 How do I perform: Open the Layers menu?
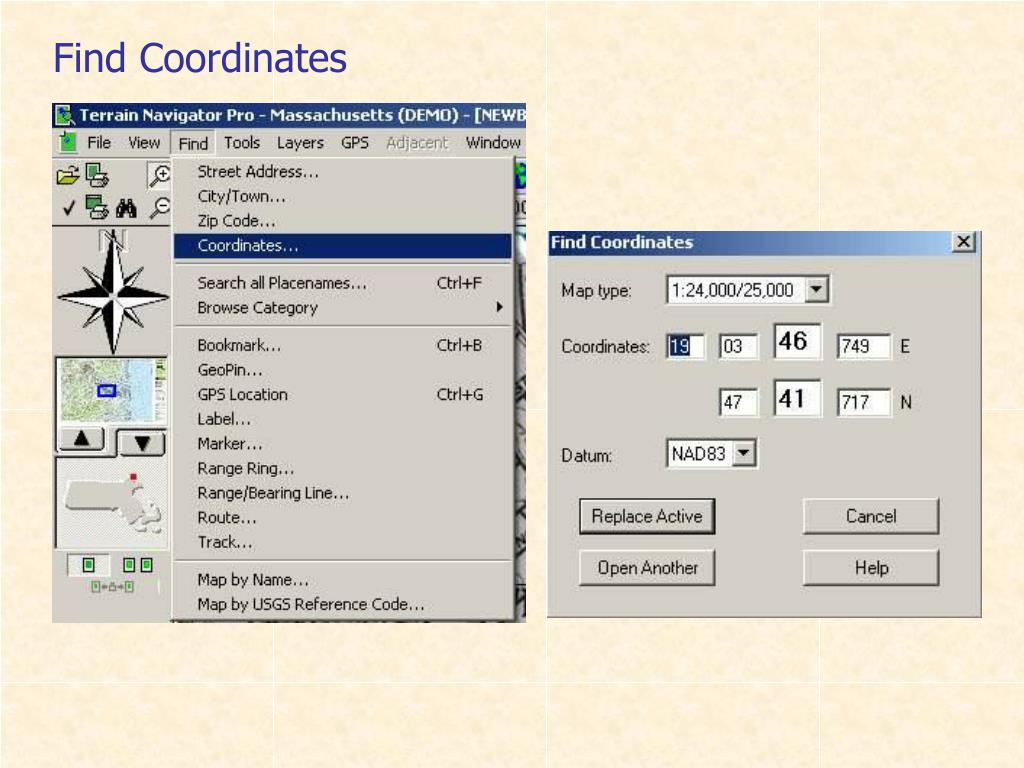(x=300, y=142)
